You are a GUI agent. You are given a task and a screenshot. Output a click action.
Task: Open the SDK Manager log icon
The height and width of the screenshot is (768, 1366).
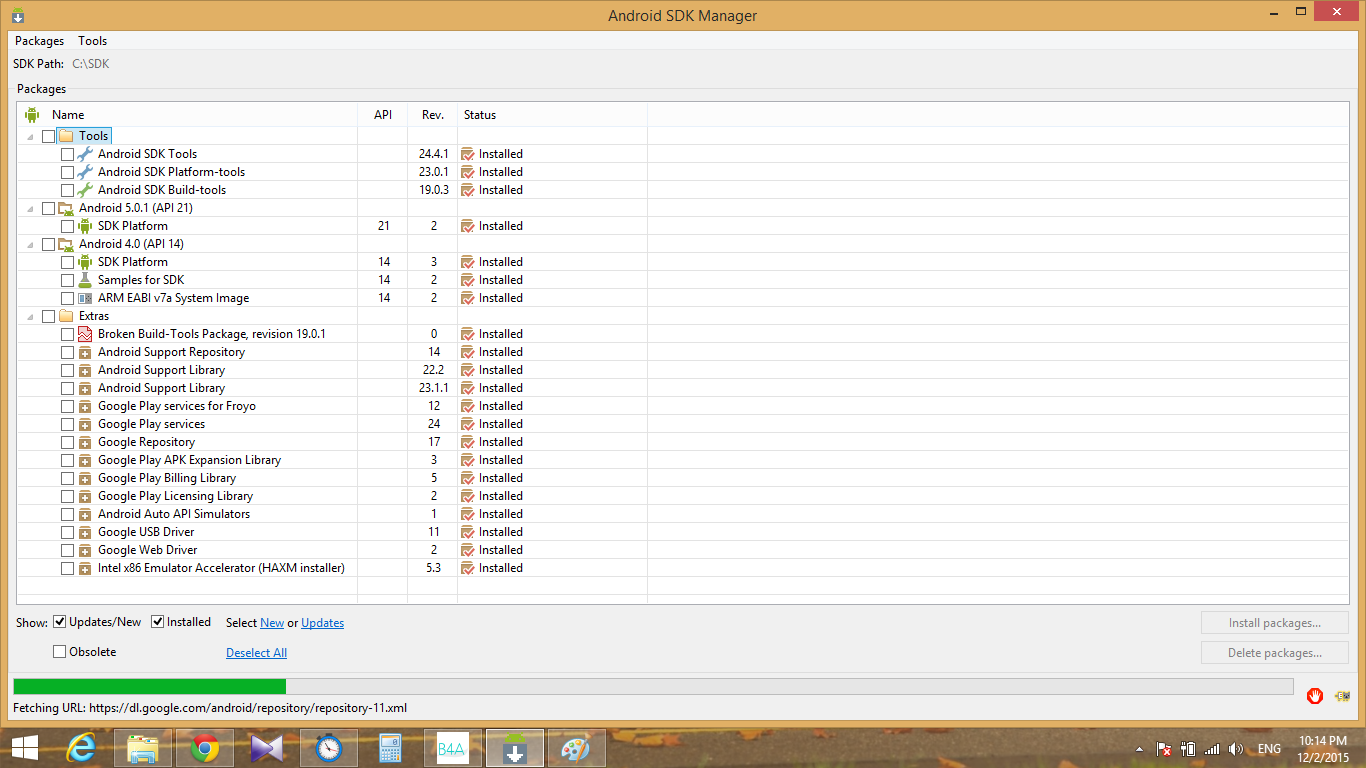(1342, 696)
